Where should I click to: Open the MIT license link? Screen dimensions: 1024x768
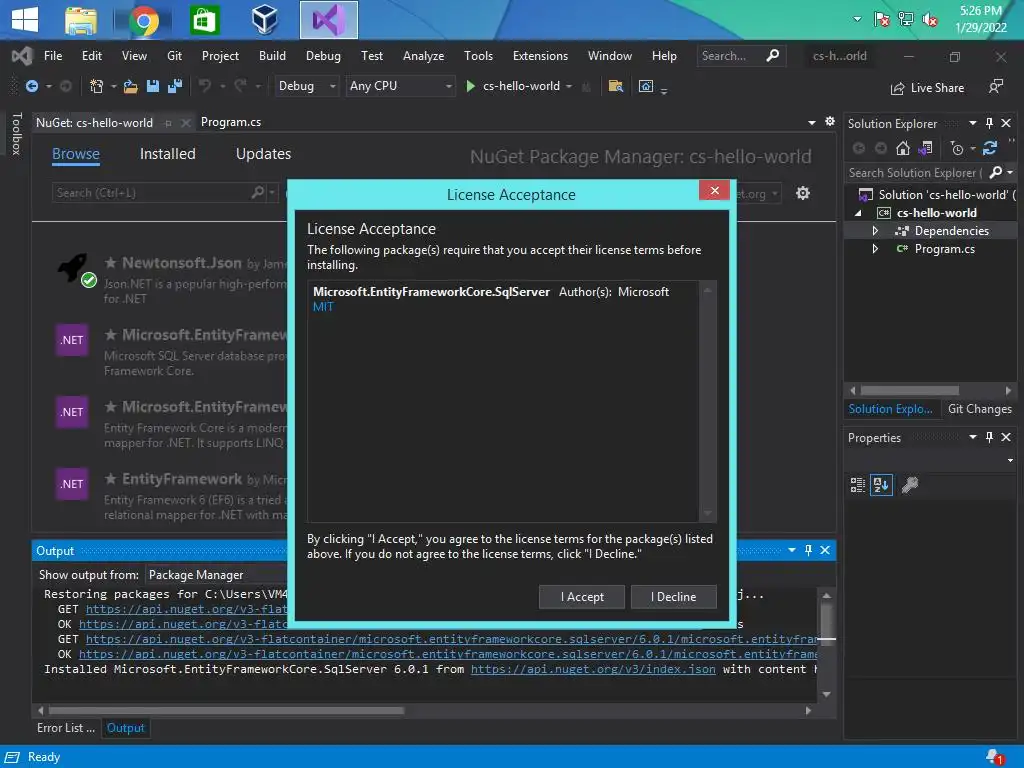(x=323, y=307)
